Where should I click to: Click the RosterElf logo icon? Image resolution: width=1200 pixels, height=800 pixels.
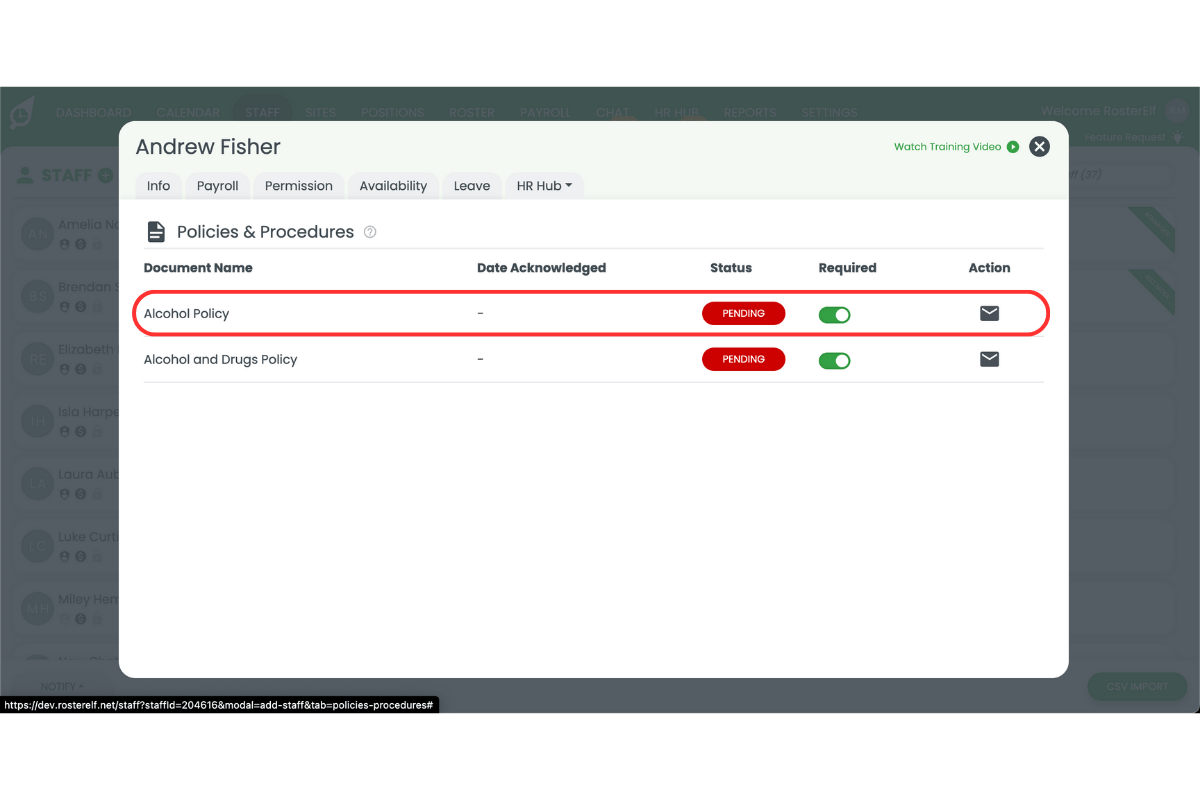click(22, 113)
